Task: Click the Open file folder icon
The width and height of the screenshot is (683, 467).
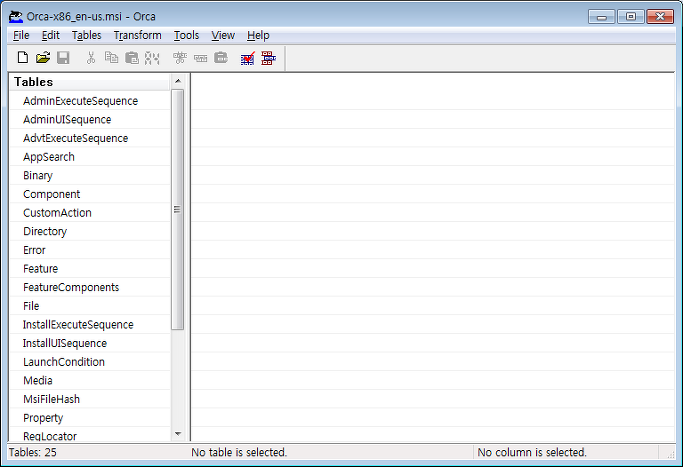Action: point(43,58)
